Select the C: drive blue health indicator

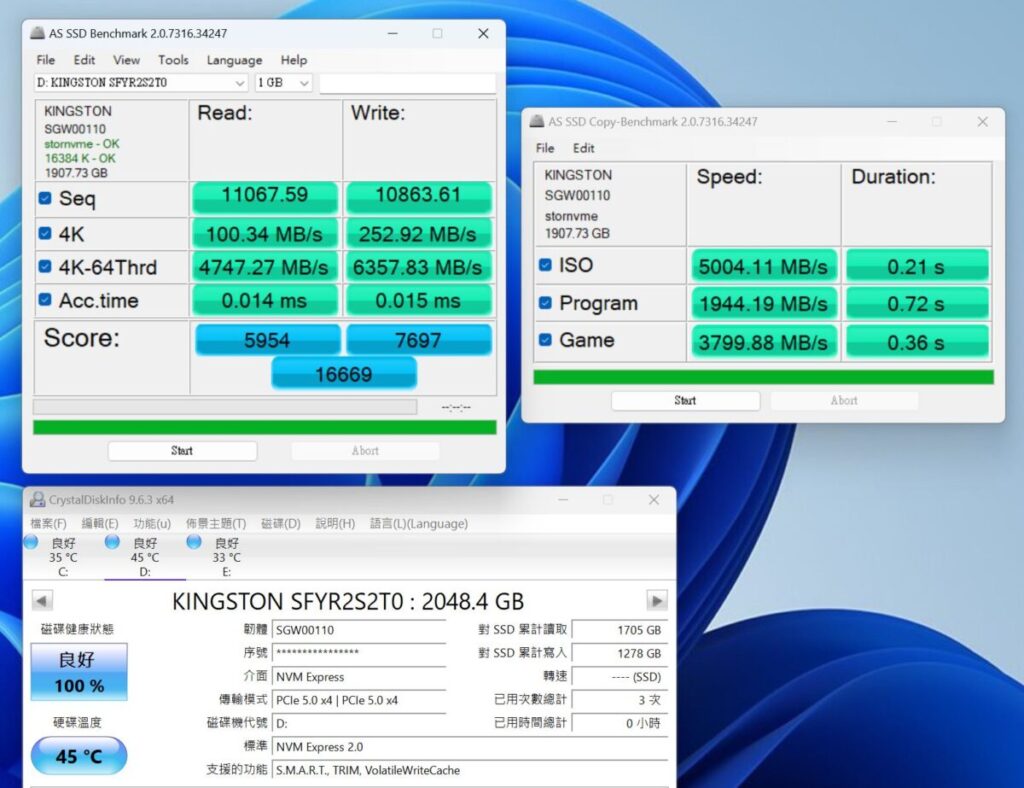tap(31, 541)
